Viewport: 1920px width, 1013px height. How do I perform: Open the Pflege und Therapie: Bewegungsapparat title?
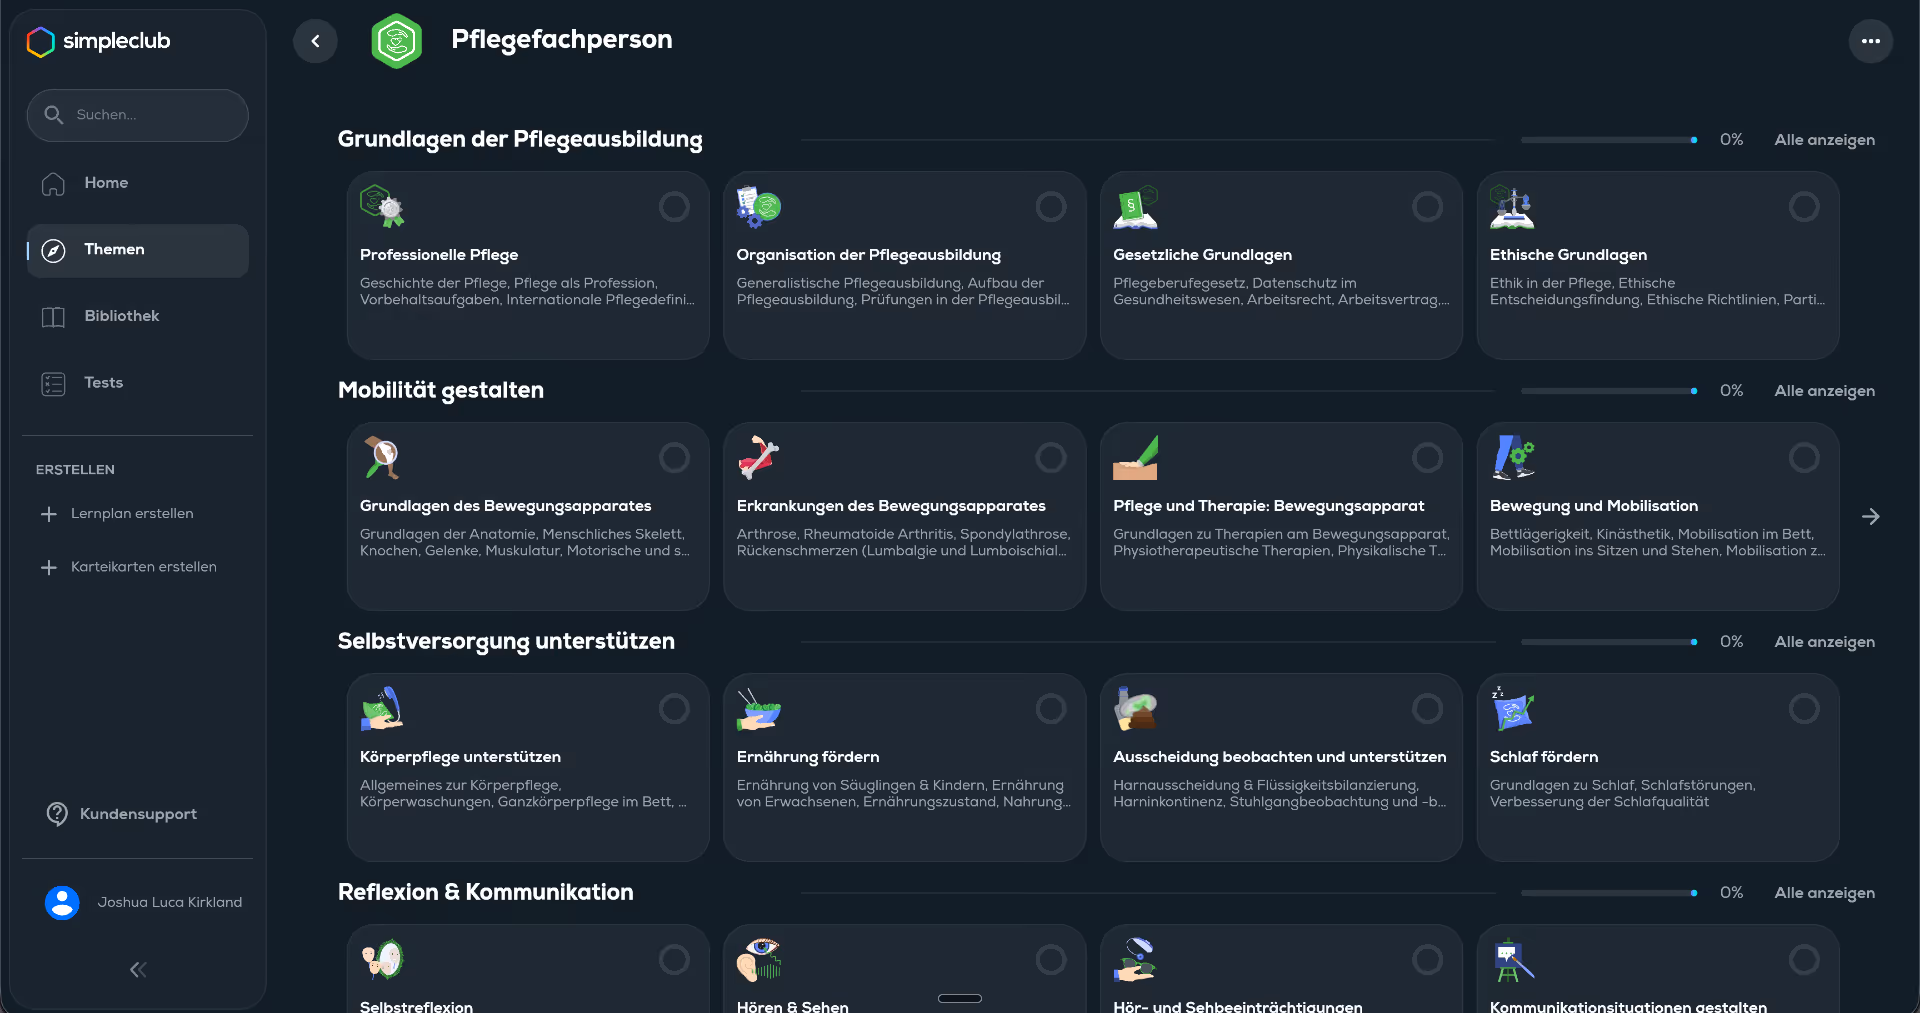(1269, 506)
